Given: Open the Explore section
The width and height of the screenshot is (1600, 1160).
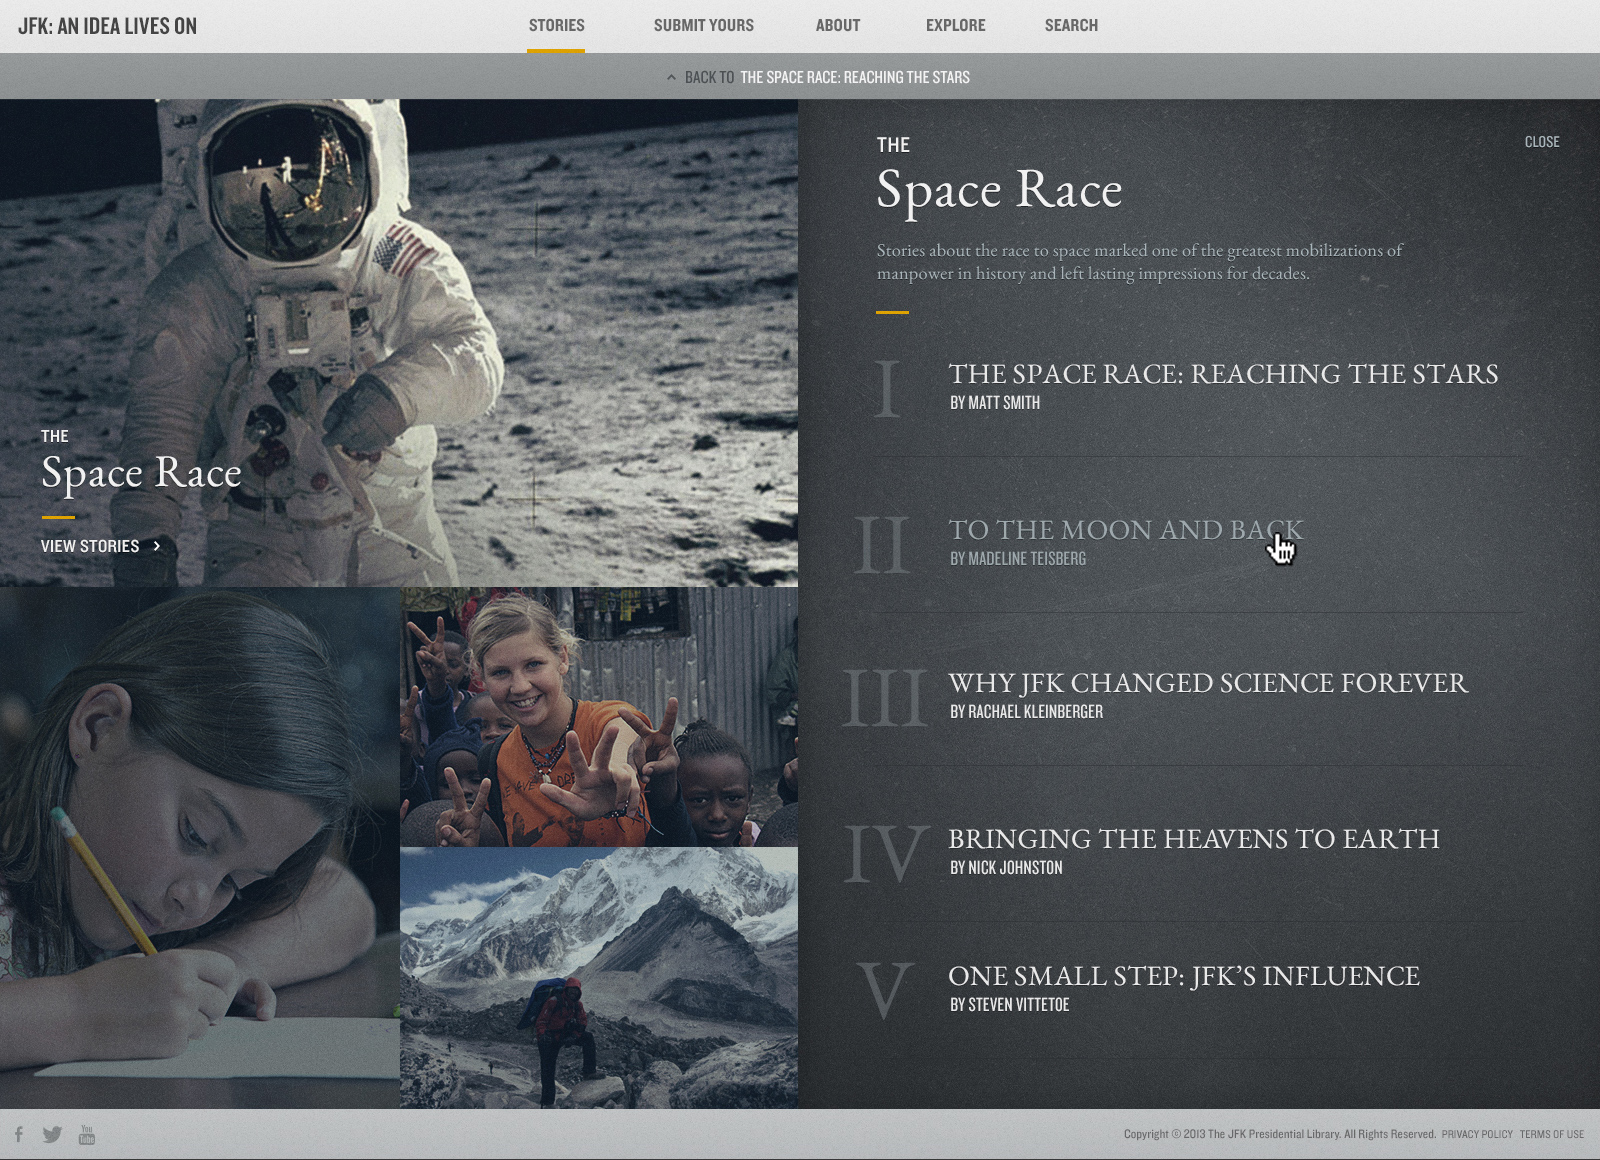Looking at the screenshot, I should [955, 25].
